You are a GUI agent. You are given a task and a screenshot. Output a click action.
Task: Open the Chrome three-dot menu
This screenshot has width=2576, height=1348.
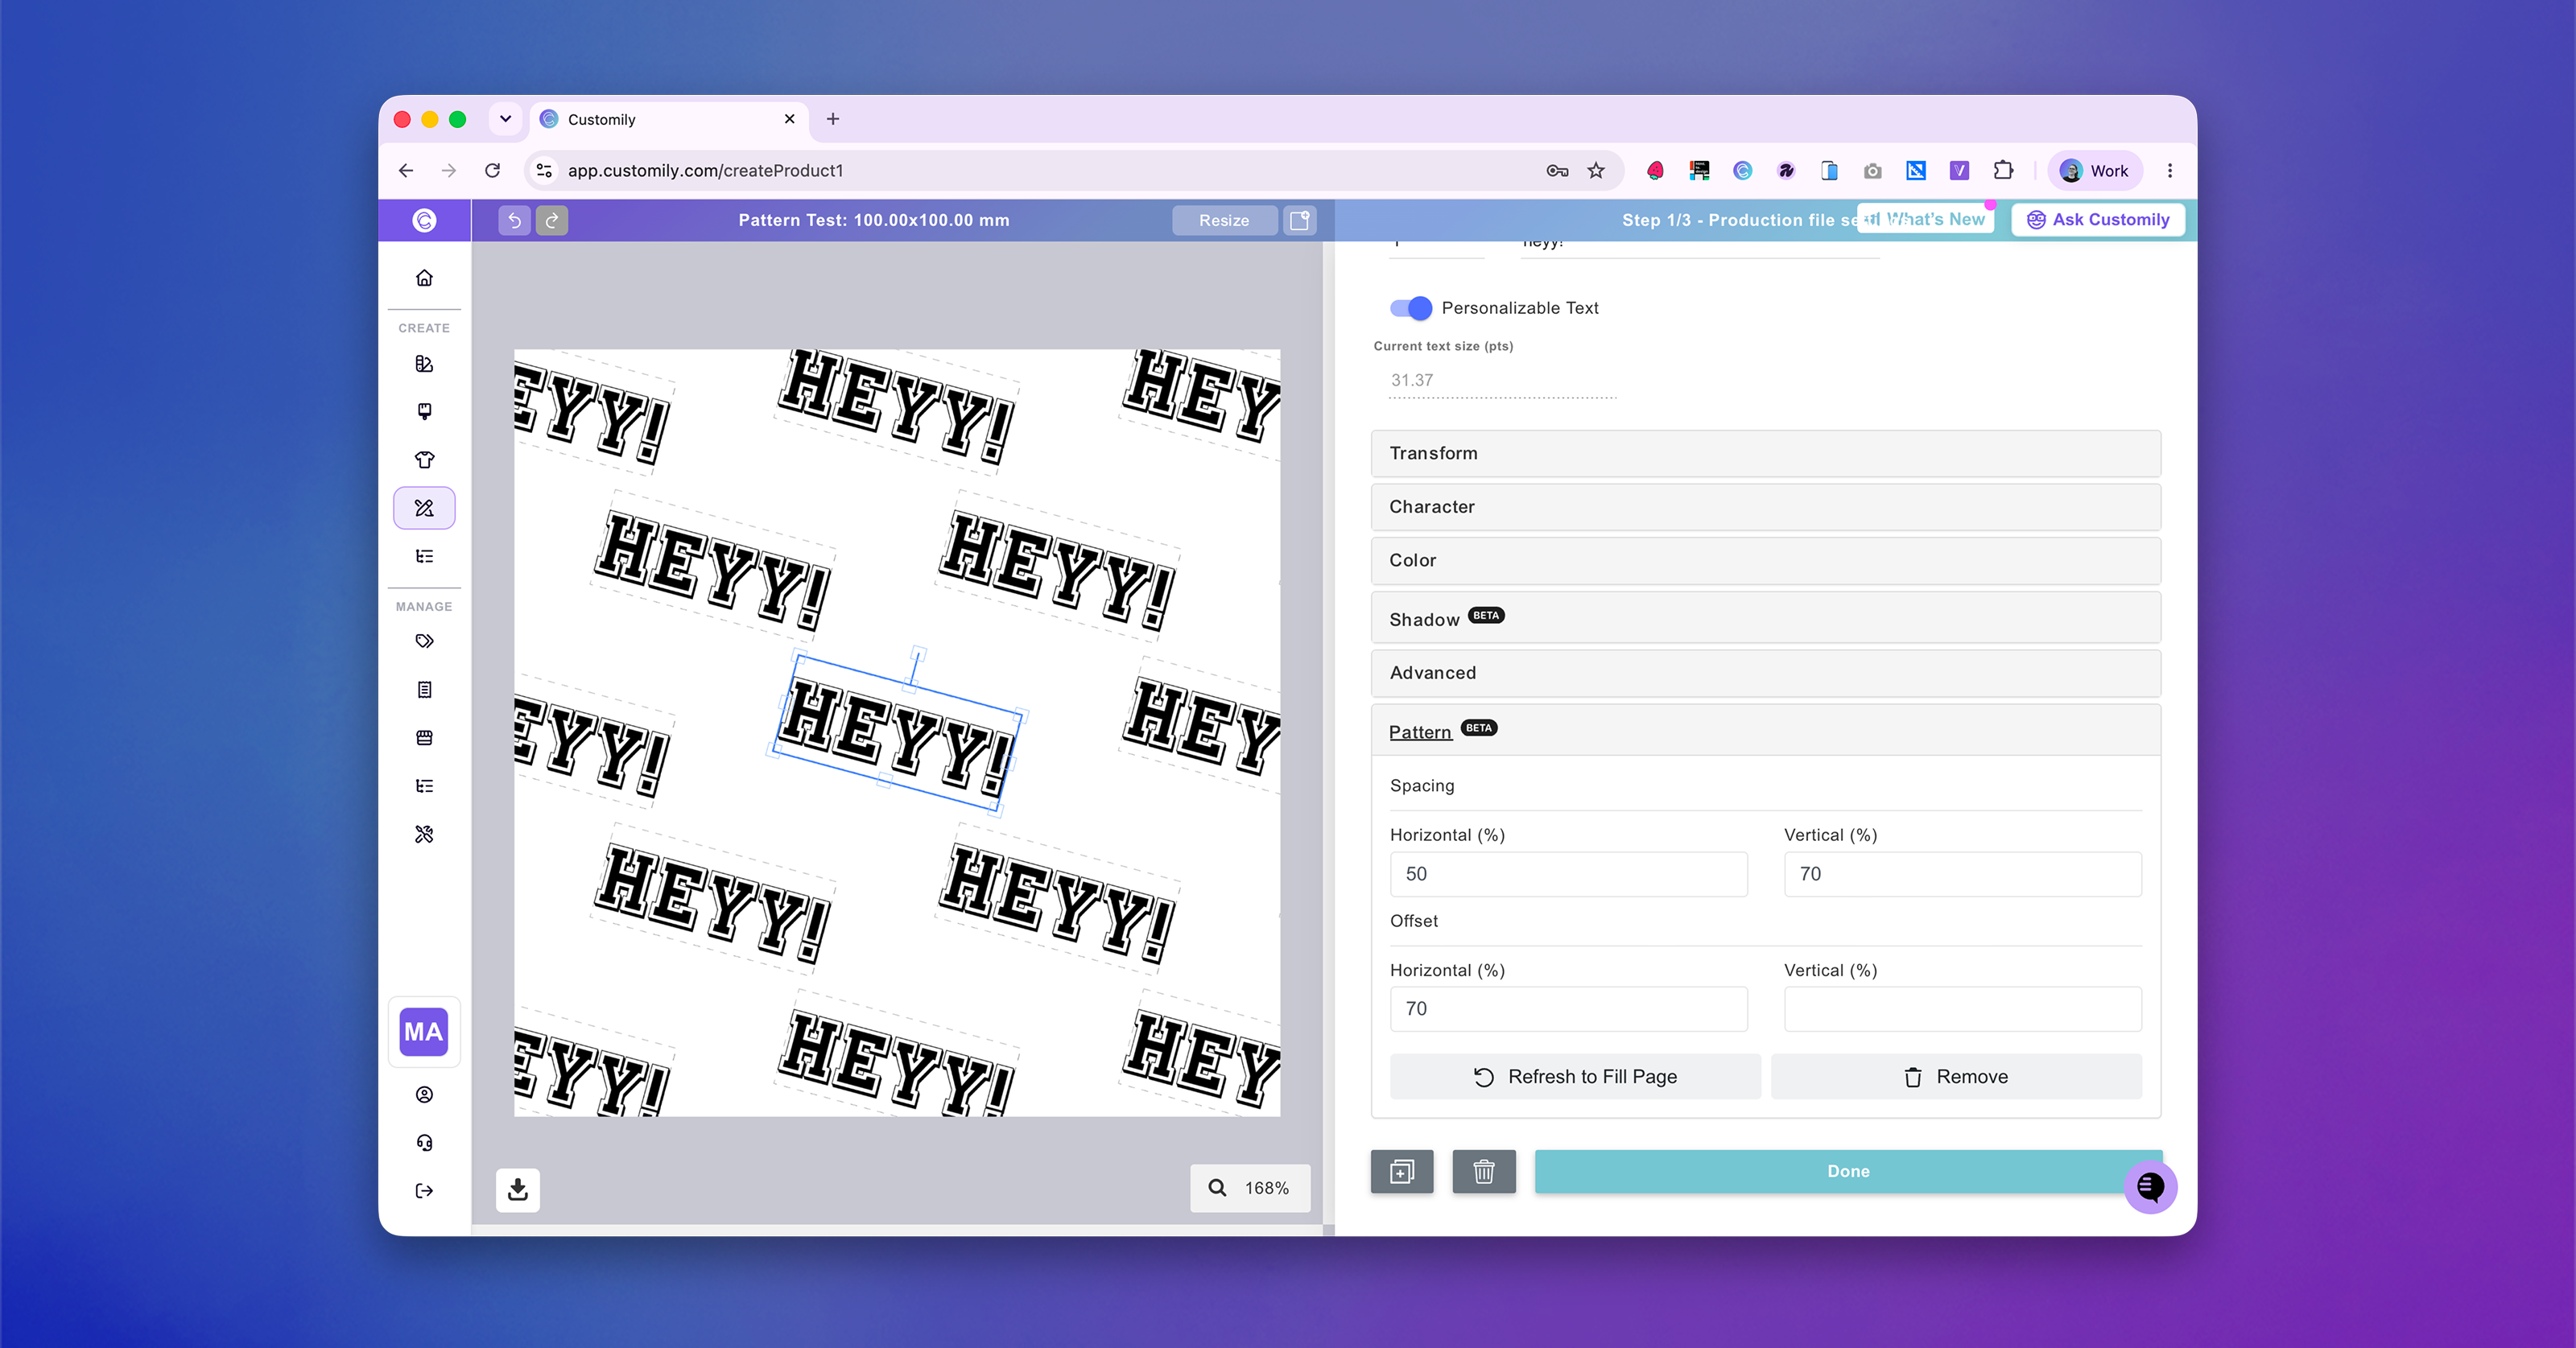pyautogui.click(x=2169, y=171)
